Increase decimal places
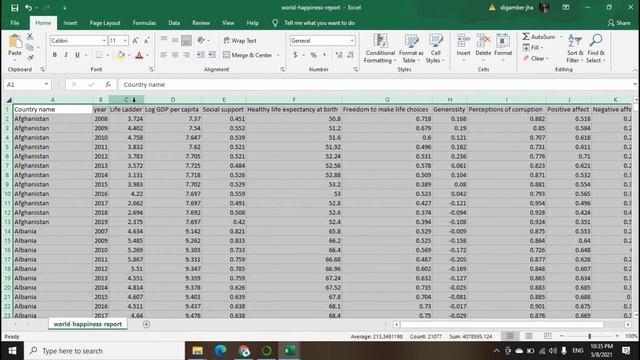This screenshot has height=360, width=640. 339,55
